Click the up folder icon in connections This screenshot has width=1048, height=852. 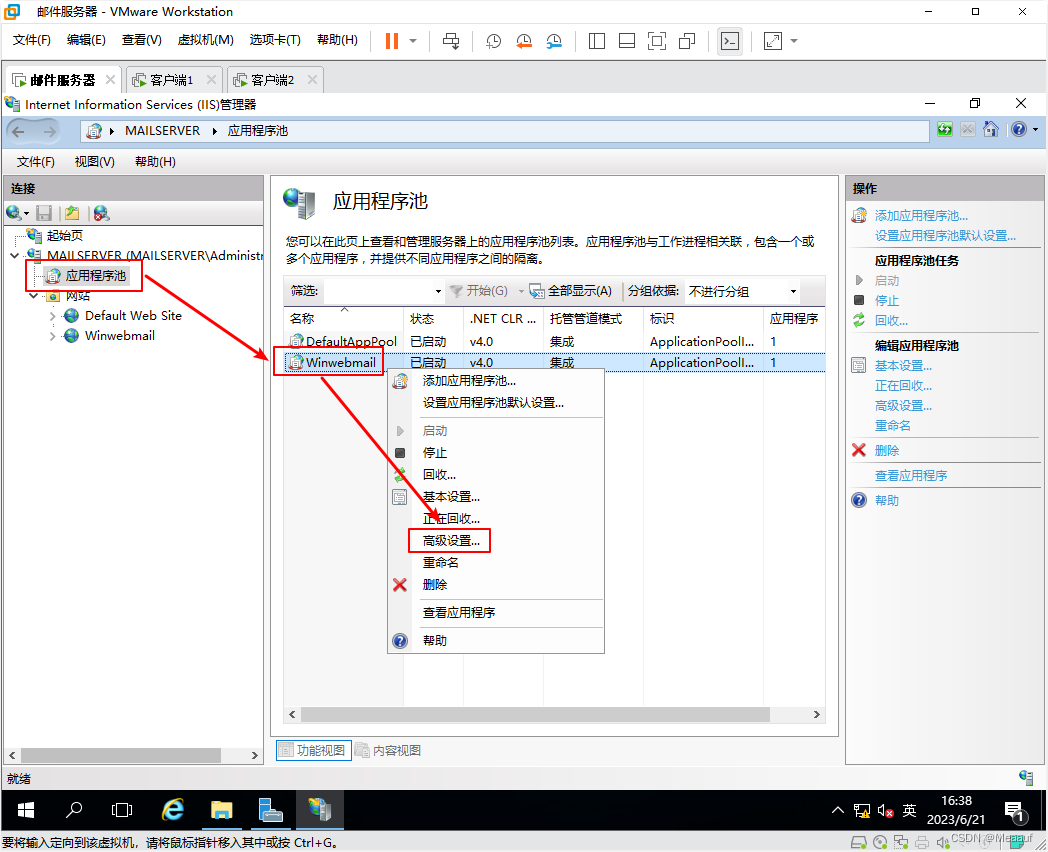coord(72,213)
